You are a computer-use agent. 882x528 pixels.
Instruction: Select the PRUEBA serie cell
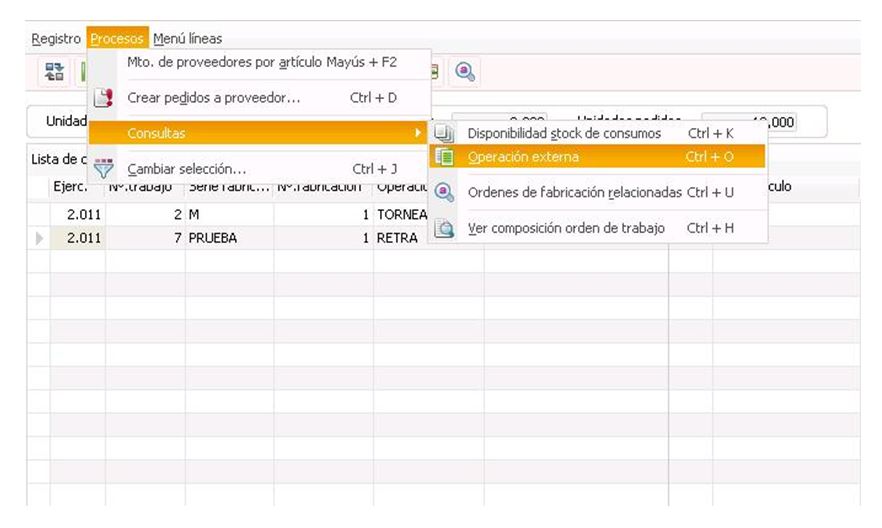pyautogui.click(x=230, y=238)
